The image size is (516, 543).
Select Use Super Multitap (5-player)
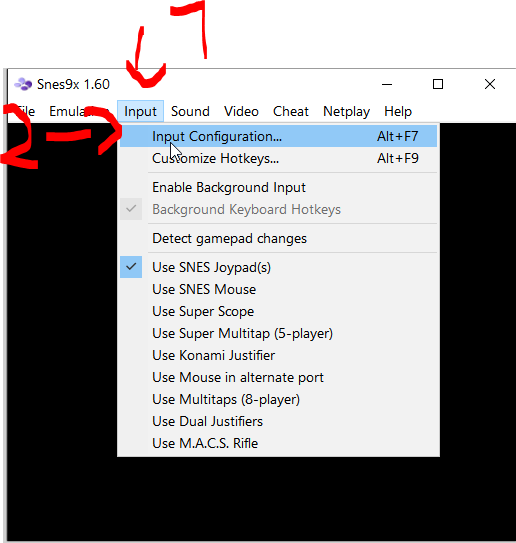pos(278,333)
